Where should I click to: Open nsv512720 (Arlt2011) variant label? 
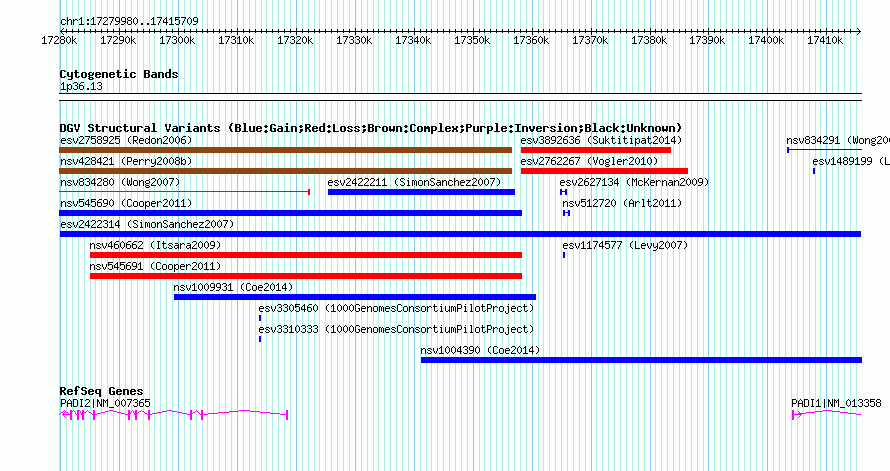622,203
